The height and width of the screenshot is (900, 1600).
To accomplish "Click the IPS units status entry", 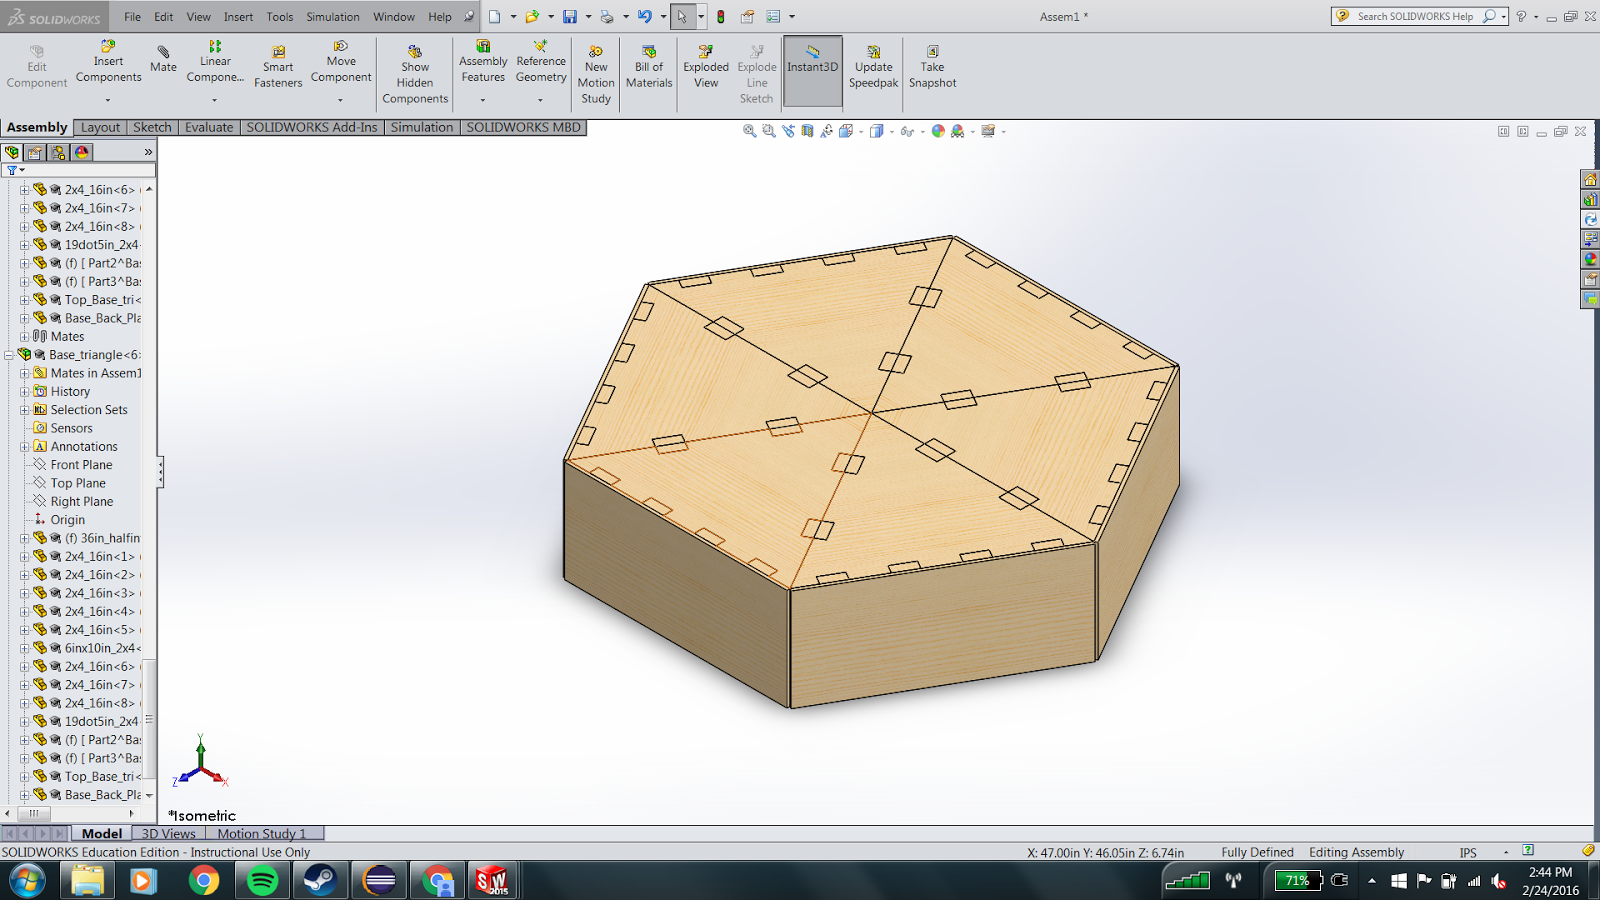I will tap(1468, 853).
